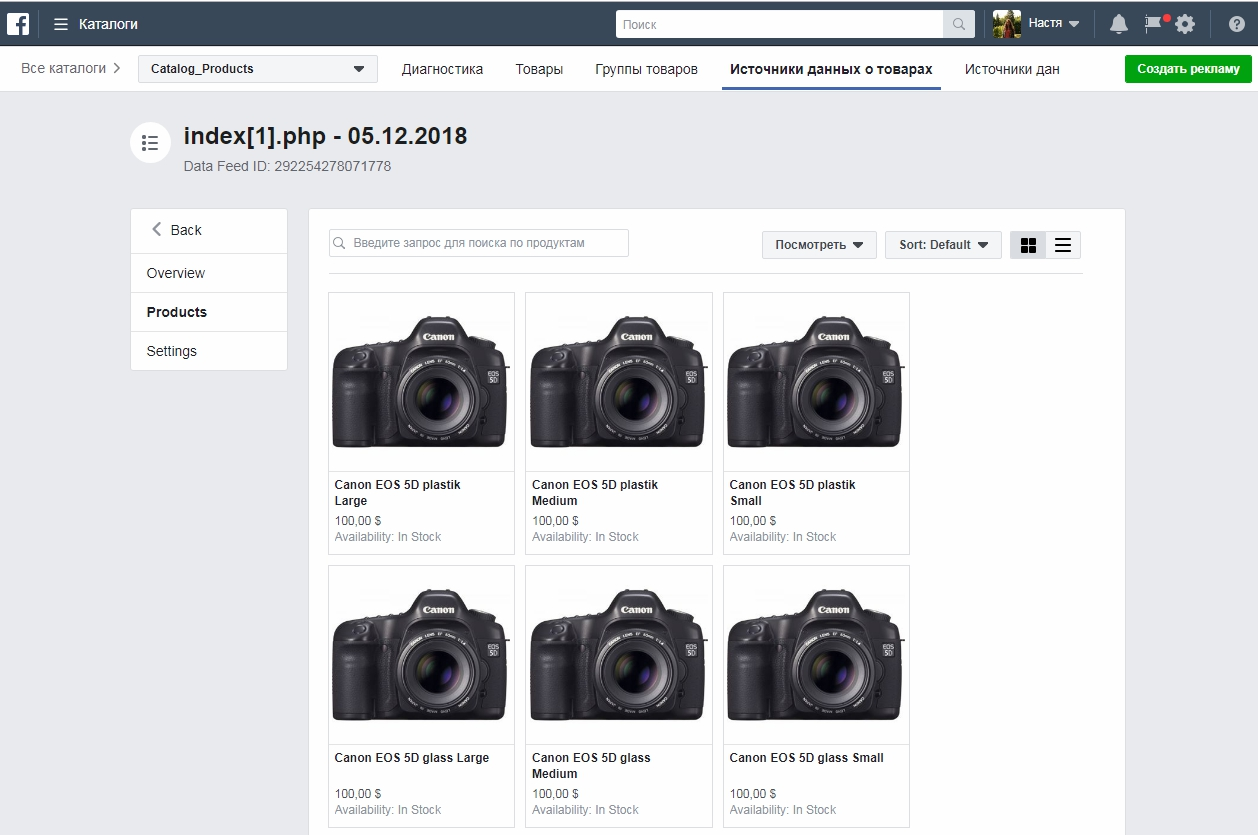Switch to grid view
This screenshot has width=1258, height=835.
1028,245
